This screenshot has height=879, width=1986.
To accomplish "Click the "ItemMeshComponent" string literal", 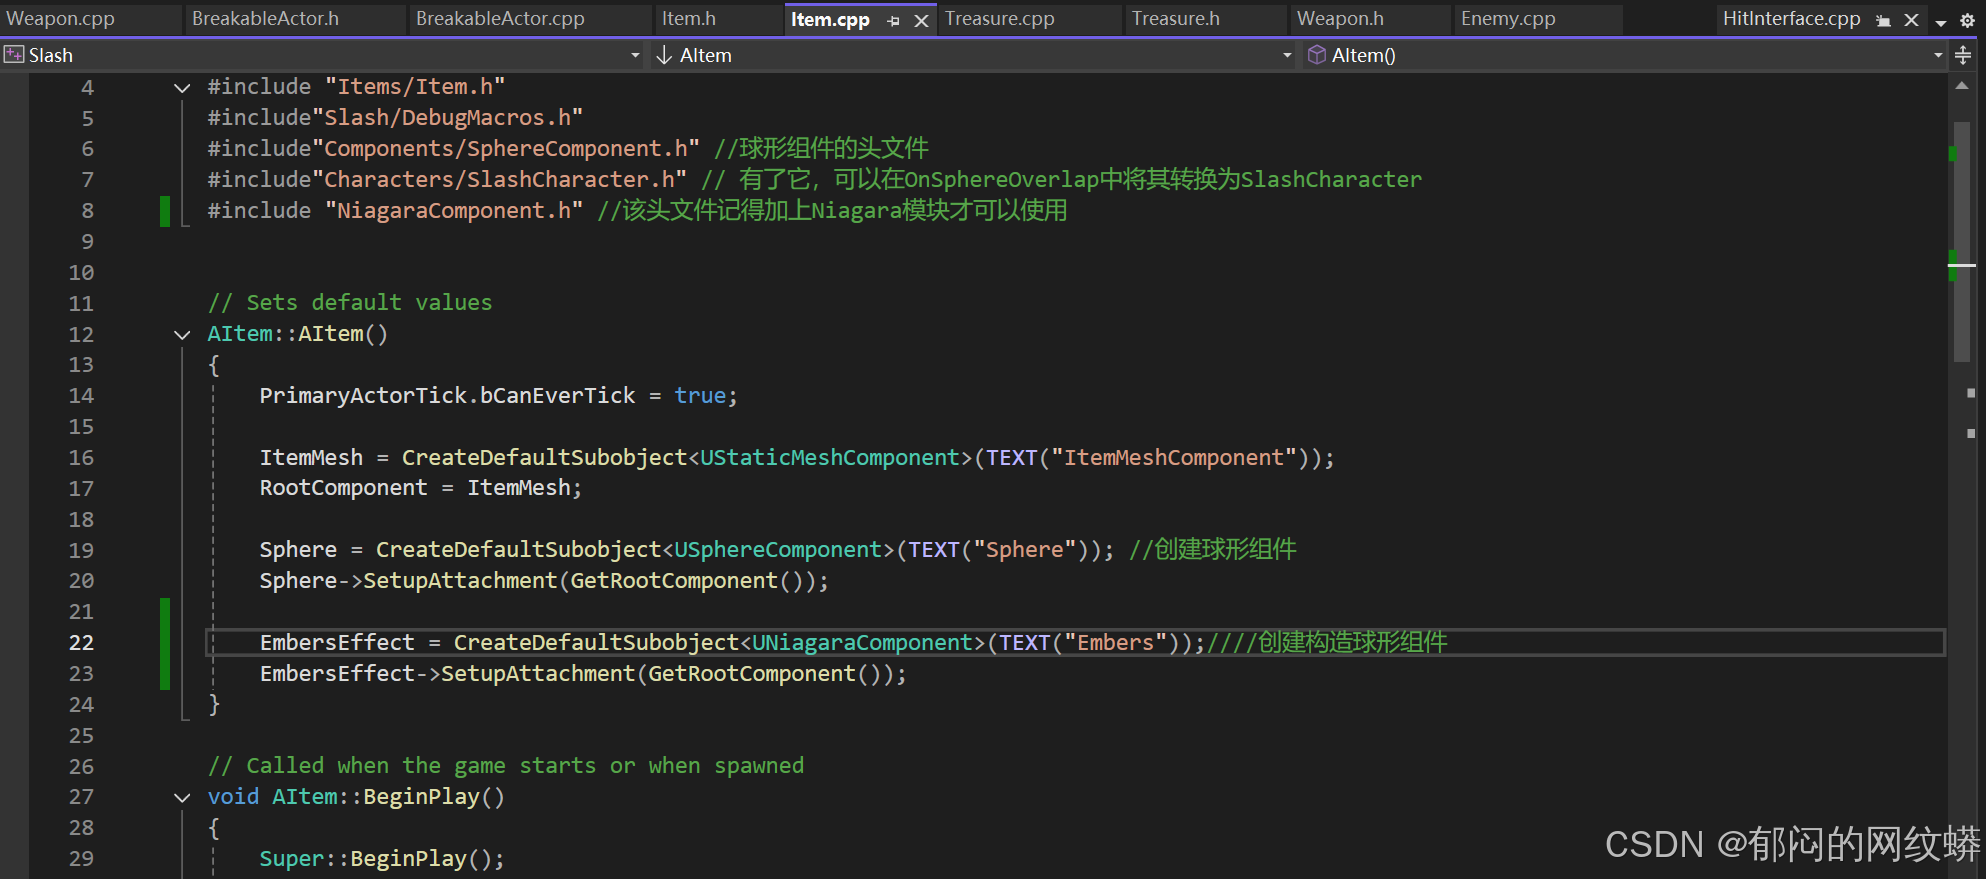I will (1174, 458).
